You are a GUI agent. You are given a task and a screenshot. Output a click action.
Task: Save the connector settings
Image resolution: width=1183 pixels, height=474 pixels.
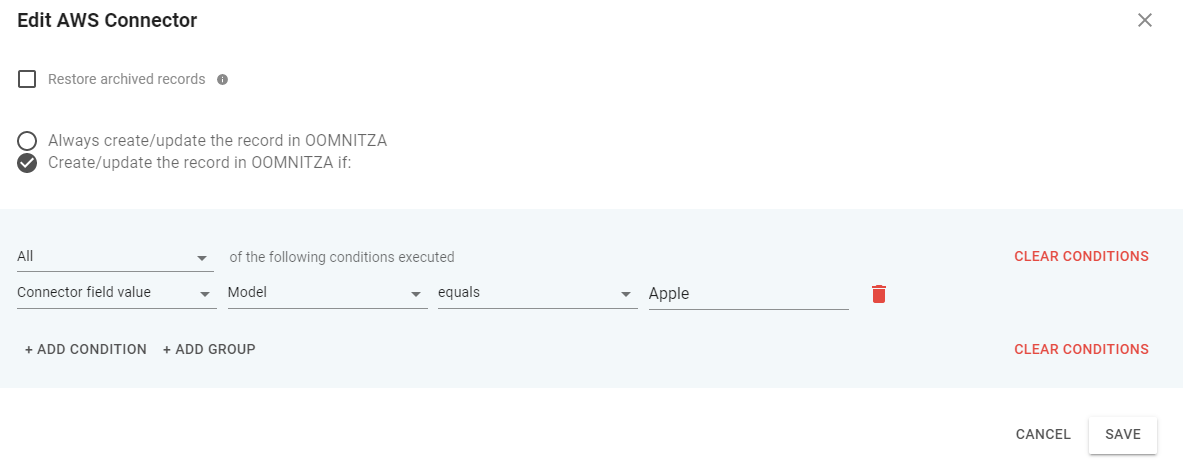(1123, 435)
